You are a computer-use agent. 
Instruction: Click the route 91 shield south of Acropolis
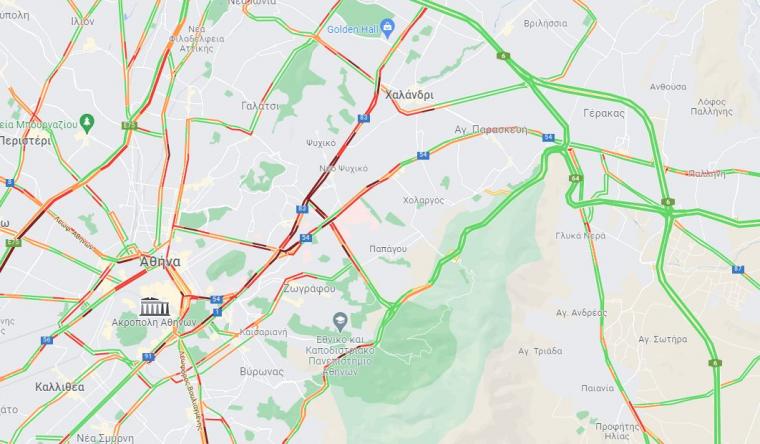[x=148, y=357]
